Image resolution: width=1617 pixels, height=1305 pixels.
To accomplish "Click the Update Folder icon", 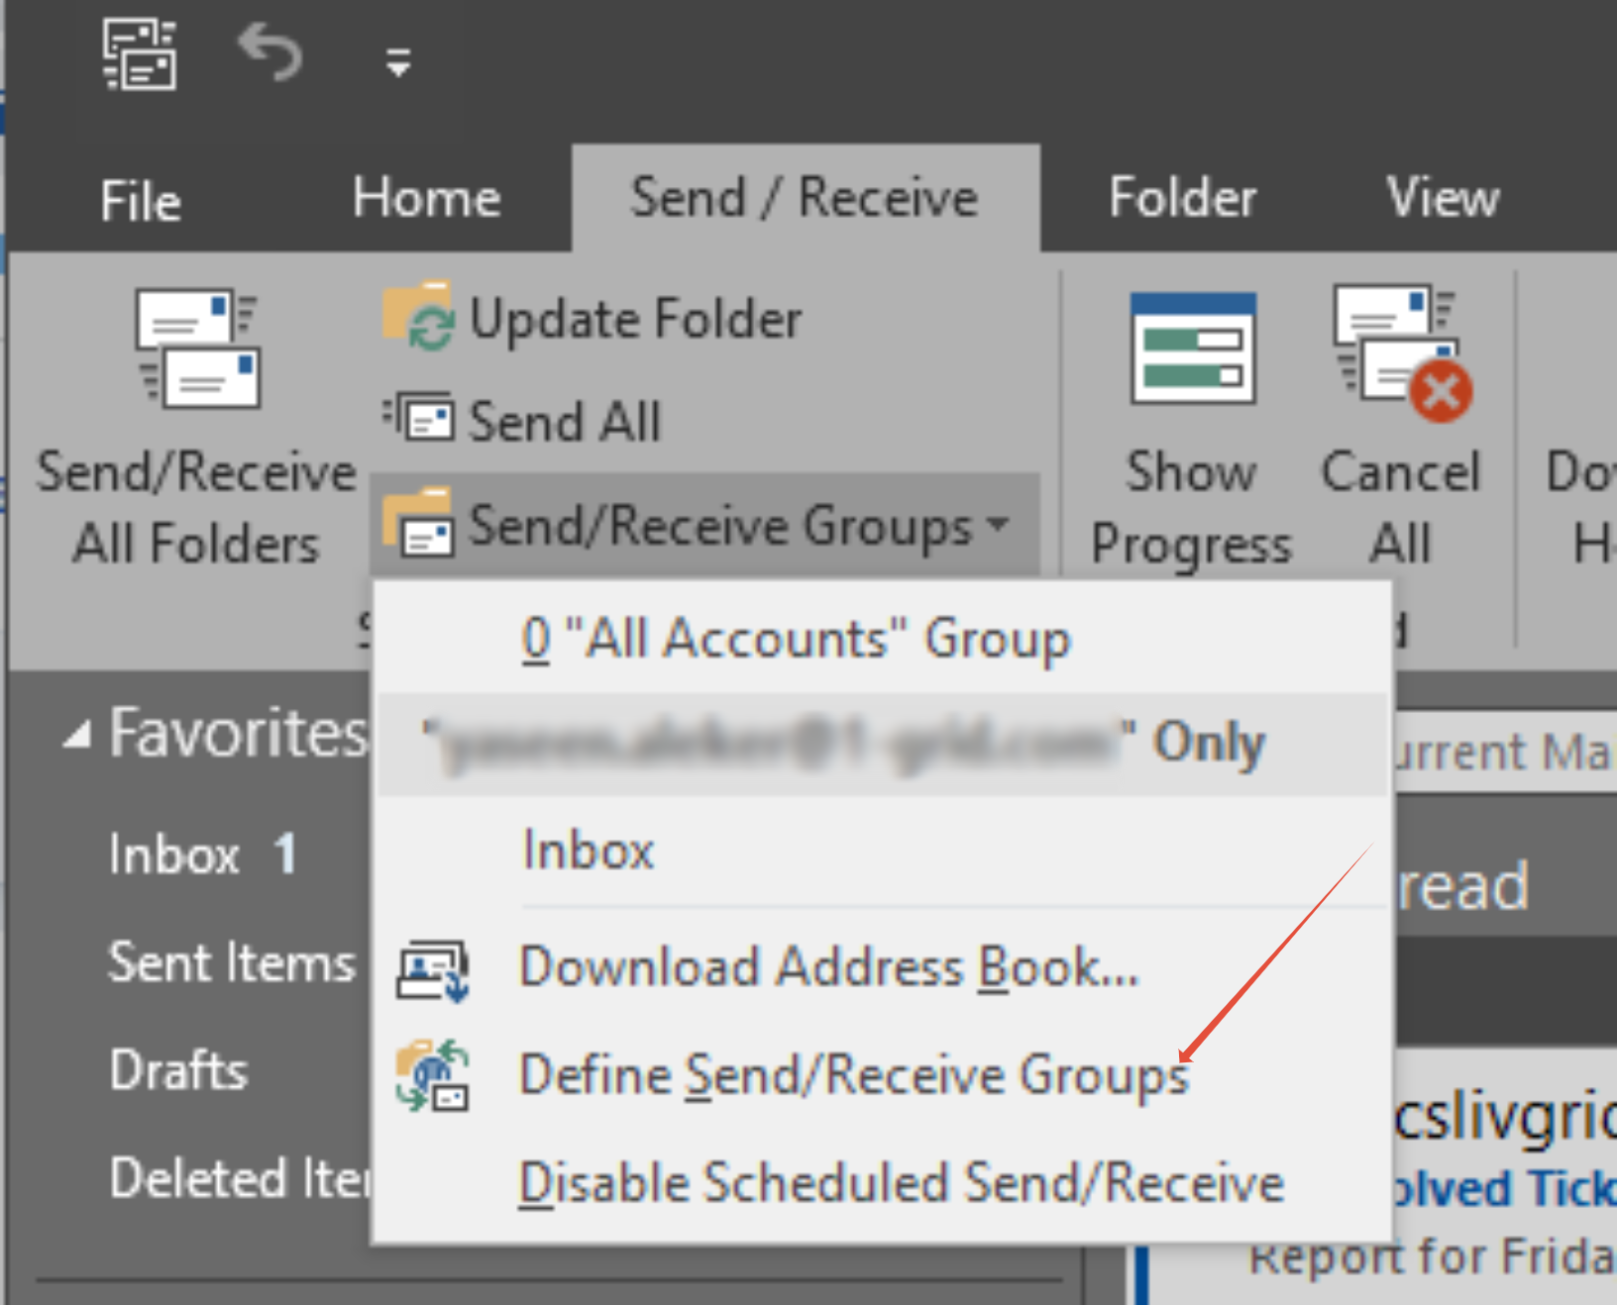I will 417,316.
